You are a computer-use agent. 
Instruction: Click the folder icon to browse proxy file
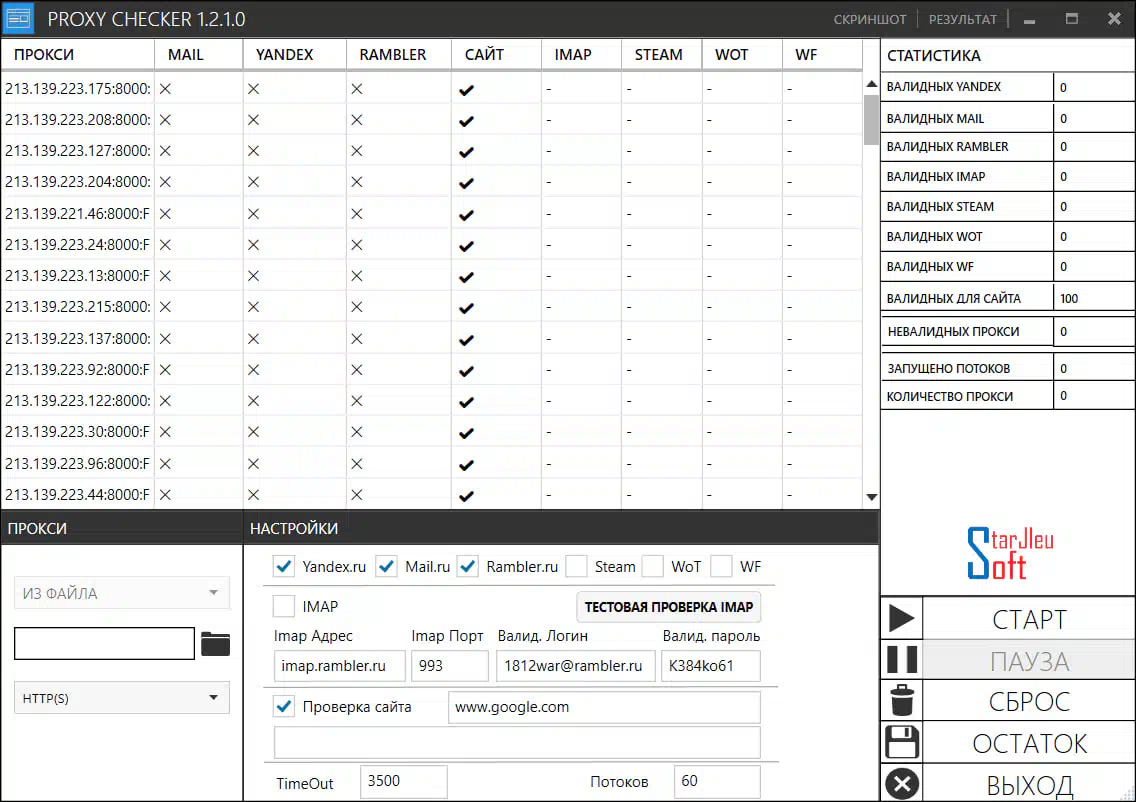(215, 643)
